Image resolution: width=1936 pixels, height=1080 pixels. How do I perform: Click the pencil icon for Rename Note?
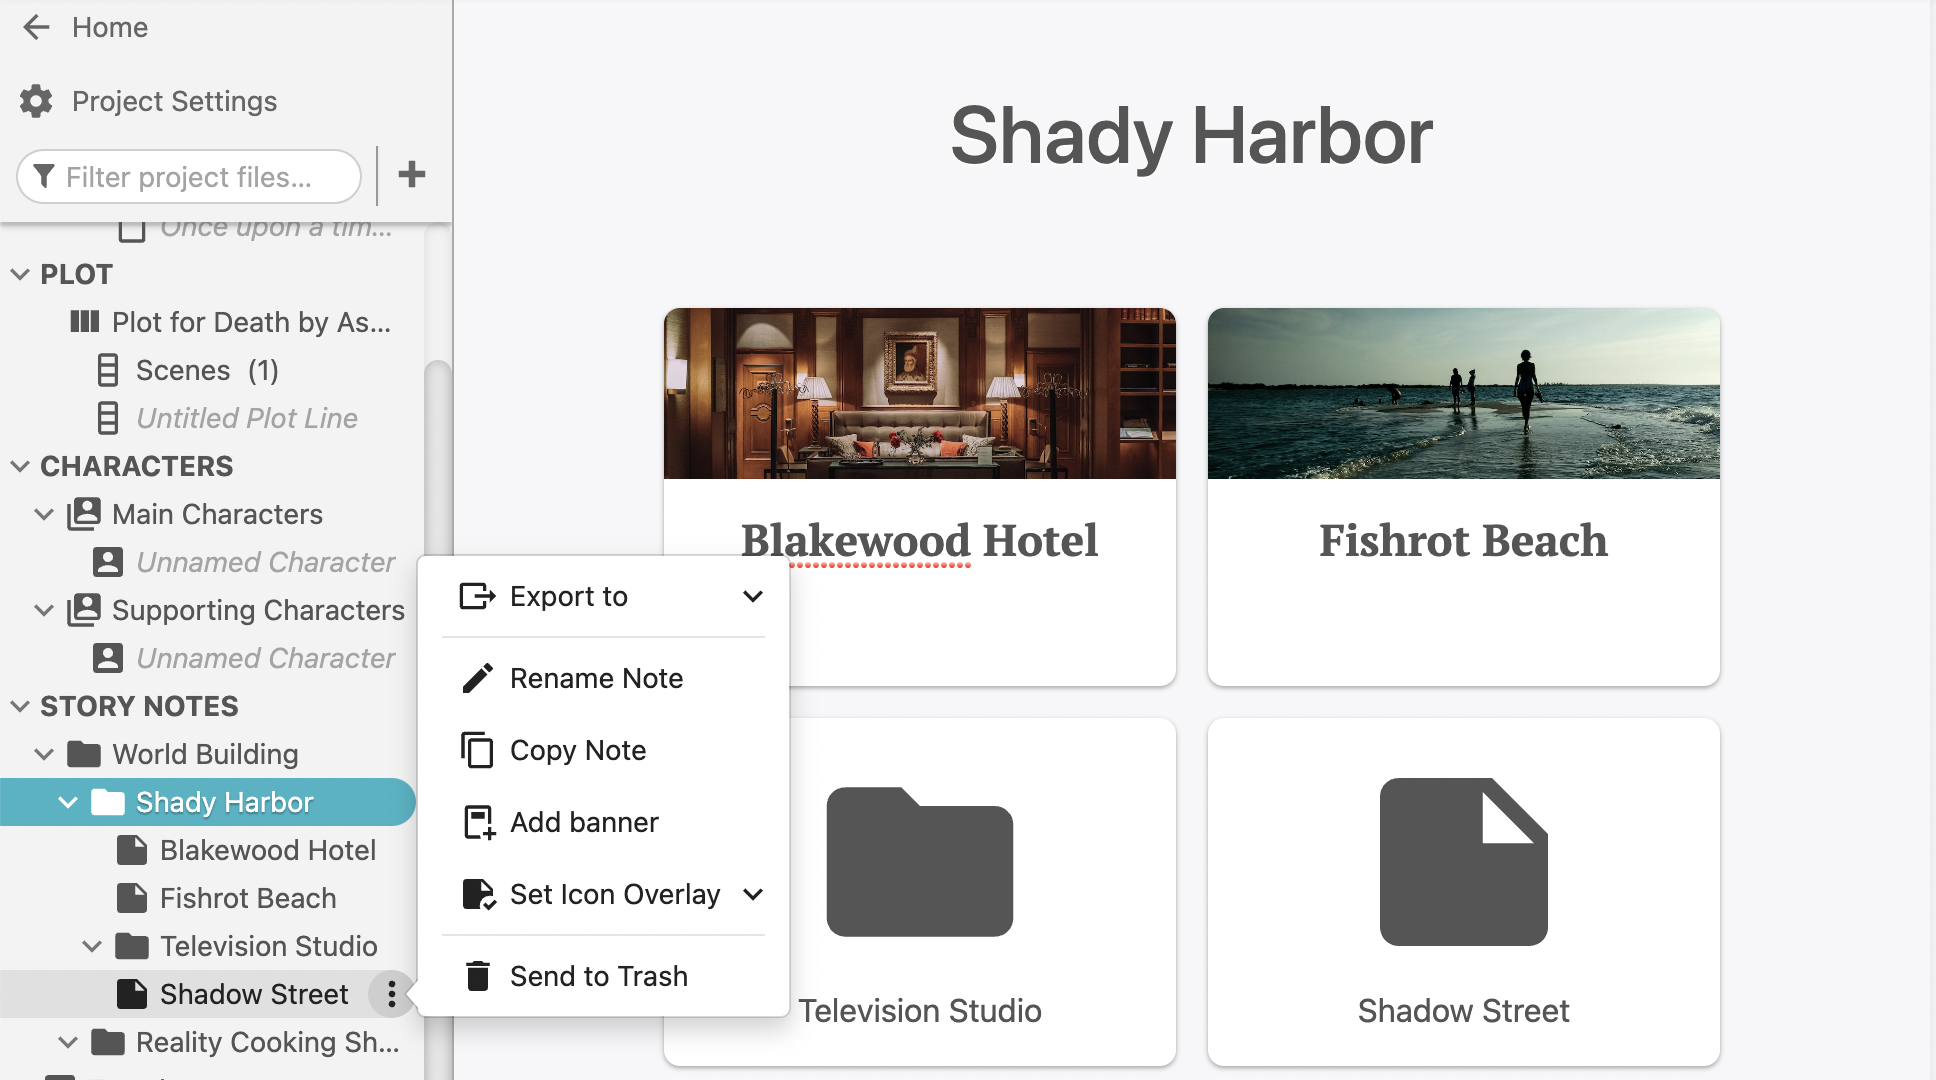(x=478, y=678)
